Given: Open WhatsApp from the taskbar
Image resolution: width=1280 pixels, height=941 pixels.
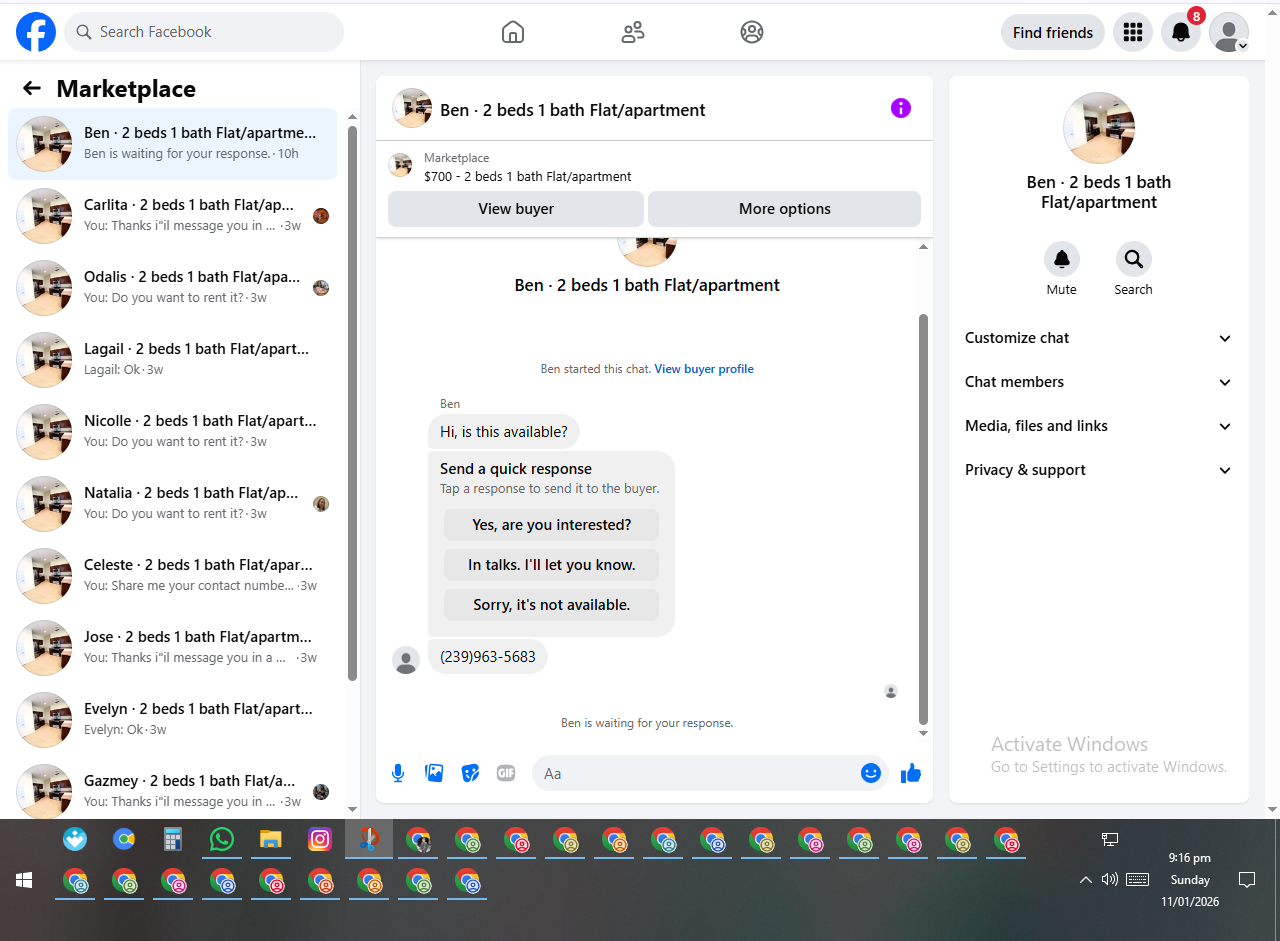Looking at the screenshot, I should tap(222, 840).
